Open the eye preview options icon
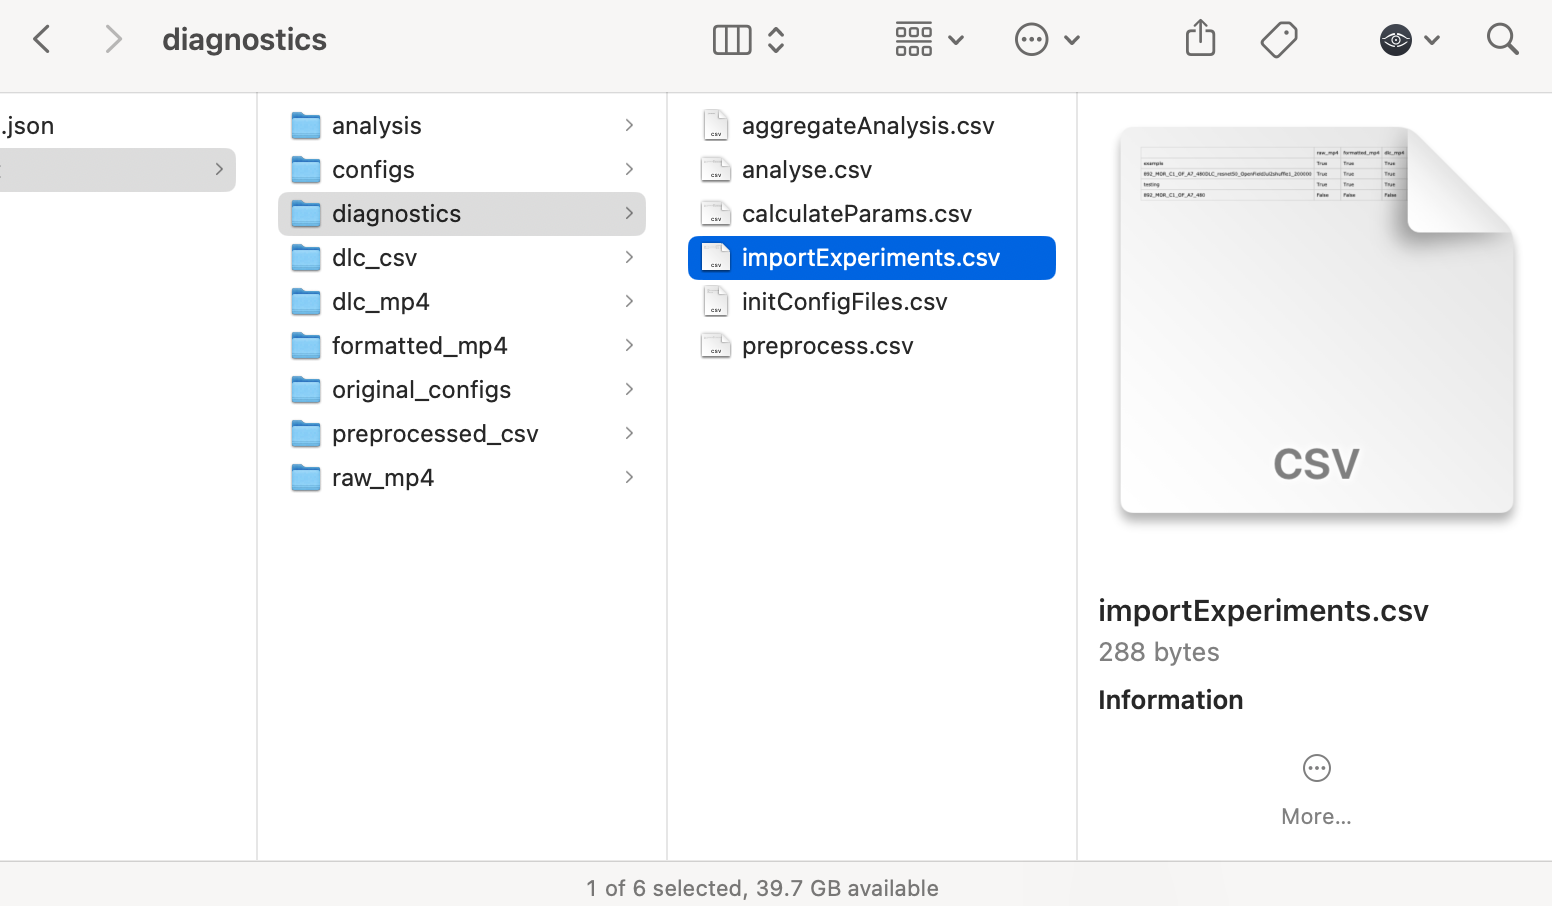 point(1395,40)
